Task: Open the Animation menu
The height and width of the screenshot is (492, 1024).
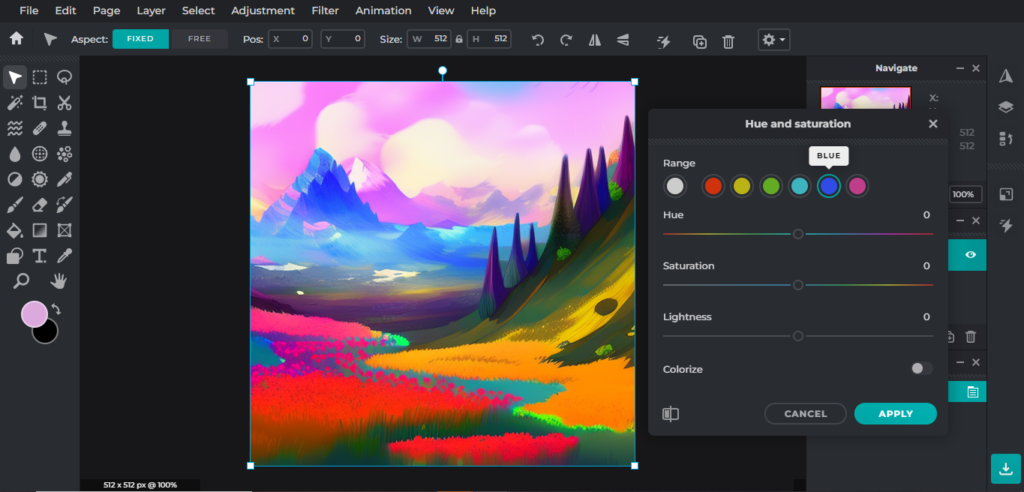Action: pyautogui.click(x=383, y=10)
